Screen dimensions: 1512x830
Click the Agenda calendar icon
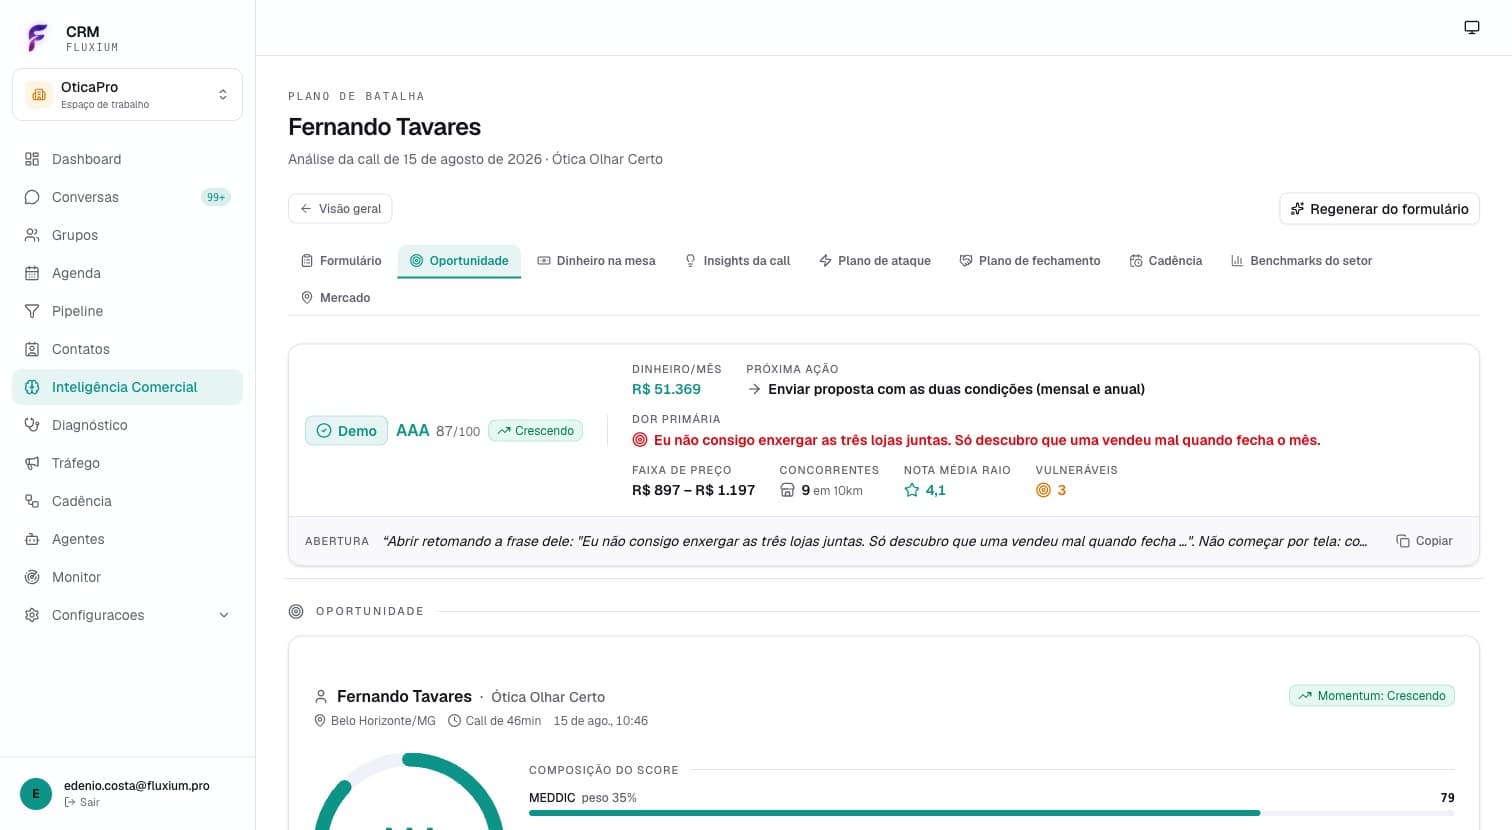32,273
